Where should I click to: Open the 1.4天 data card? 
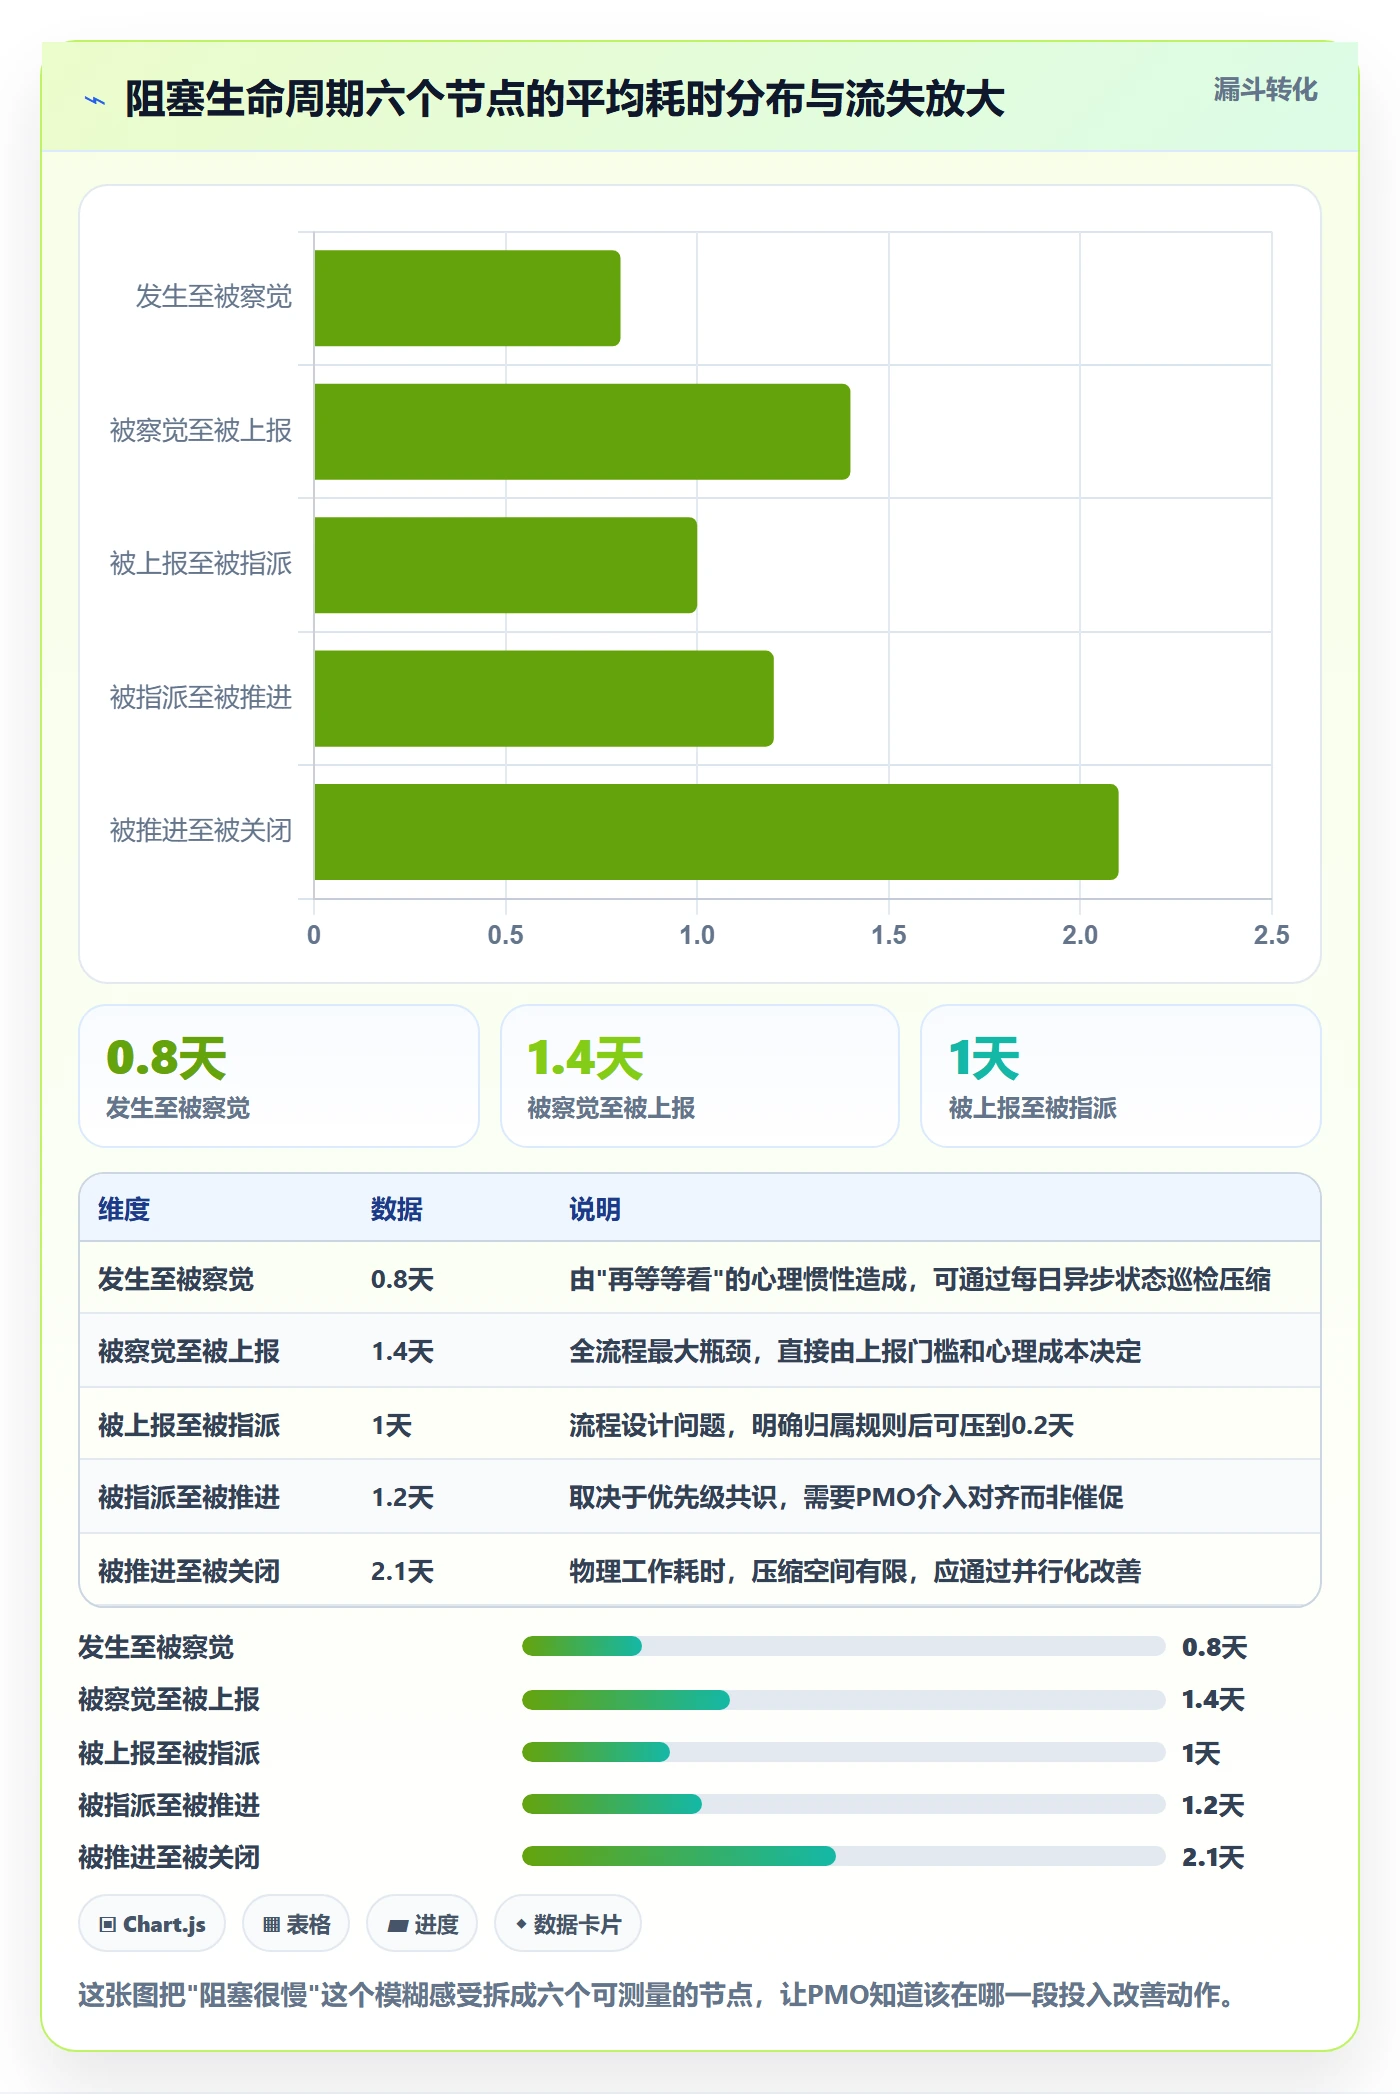coord(700,1076)
